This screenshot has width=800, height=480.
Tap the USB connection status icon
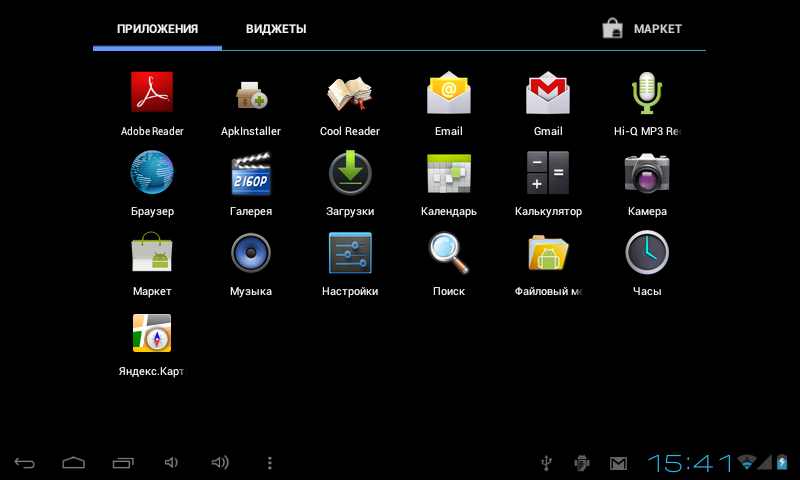546,463
